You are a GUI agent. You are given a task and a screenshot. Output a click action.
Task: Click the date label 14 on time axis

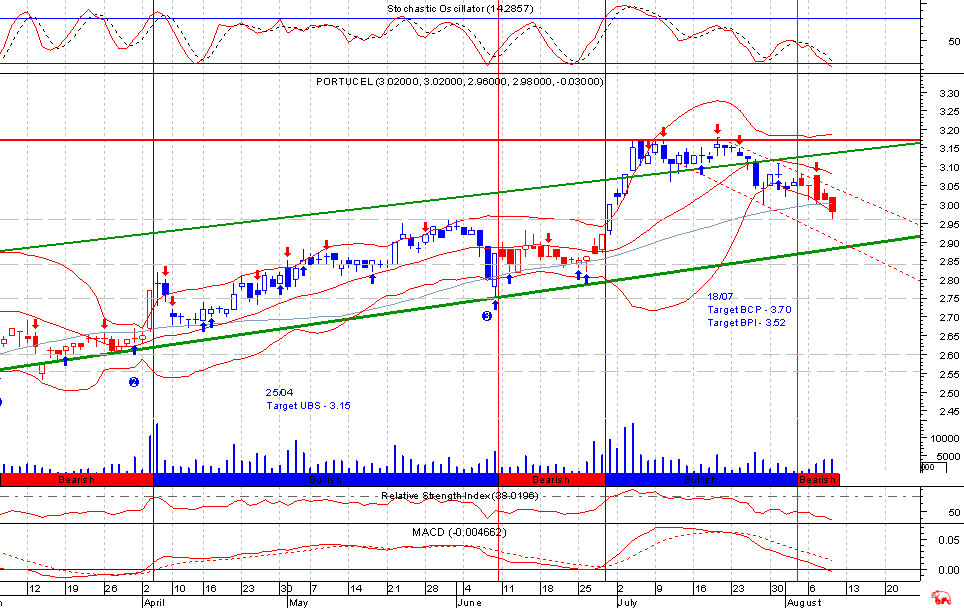click(x=355, y=589)
